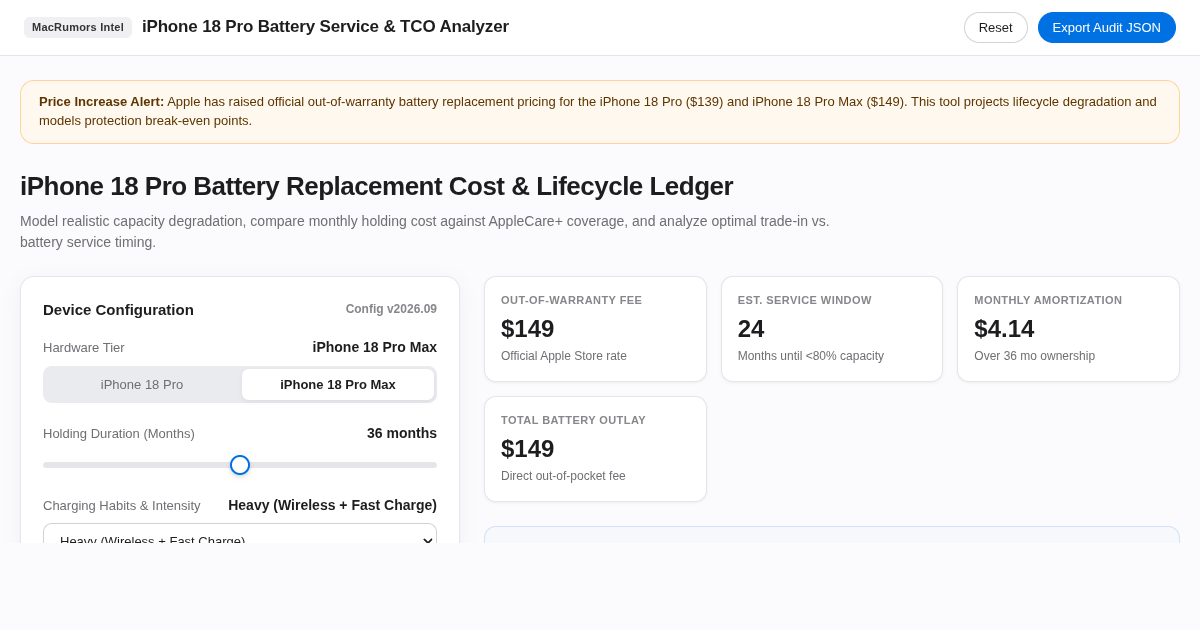Screen dimensions: 1200x630
Task: Click the 36 months value
Action: click(402, 433)
